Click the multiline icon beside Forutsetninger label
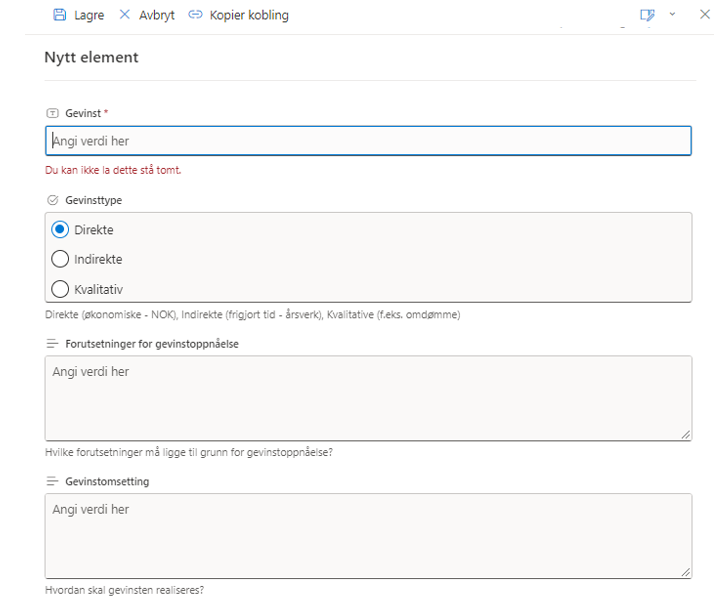716x596 pixels. tap(53, 344)
